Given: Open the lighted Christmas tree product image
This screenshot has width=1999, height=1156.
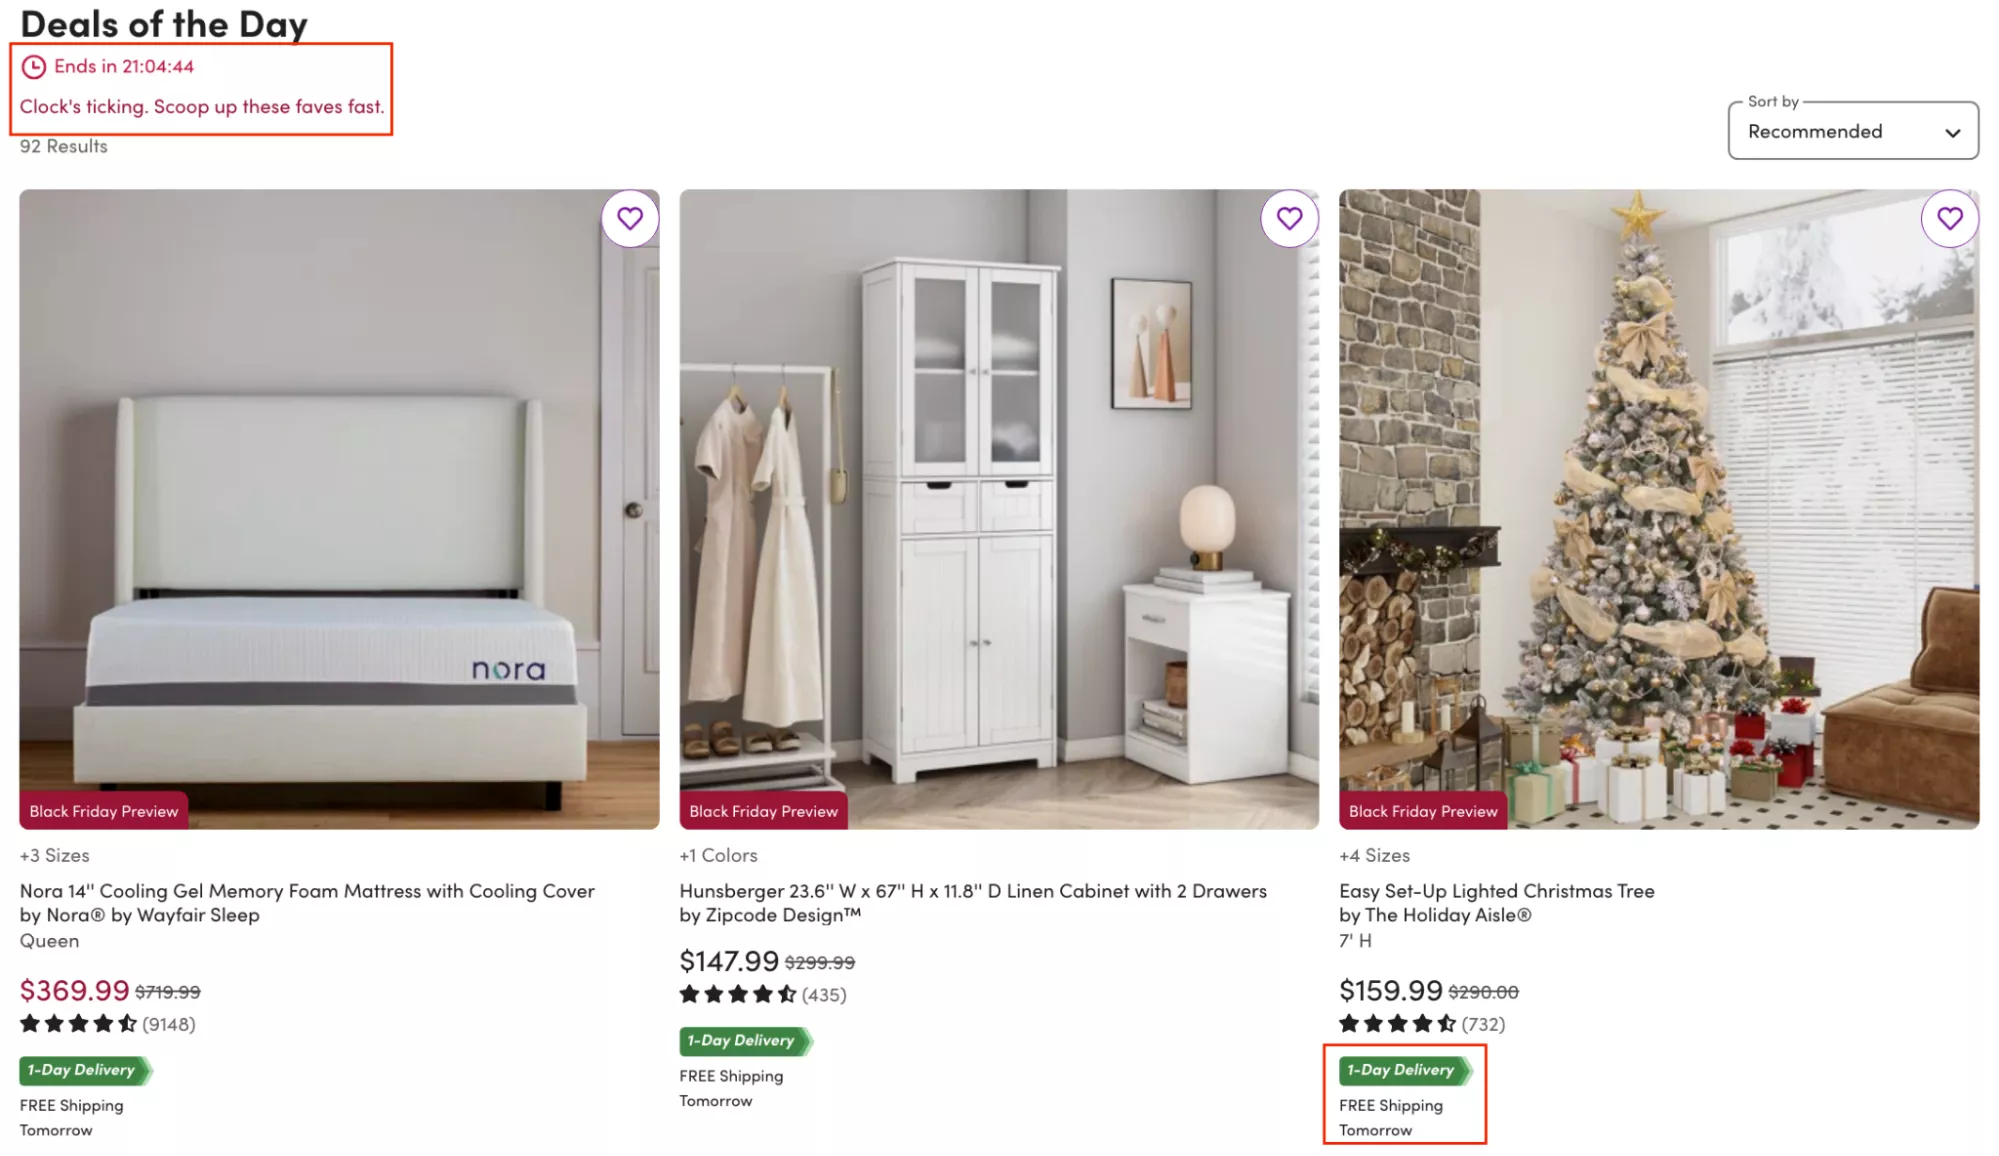Looking at the screenshot, I should coord(1659,509).
